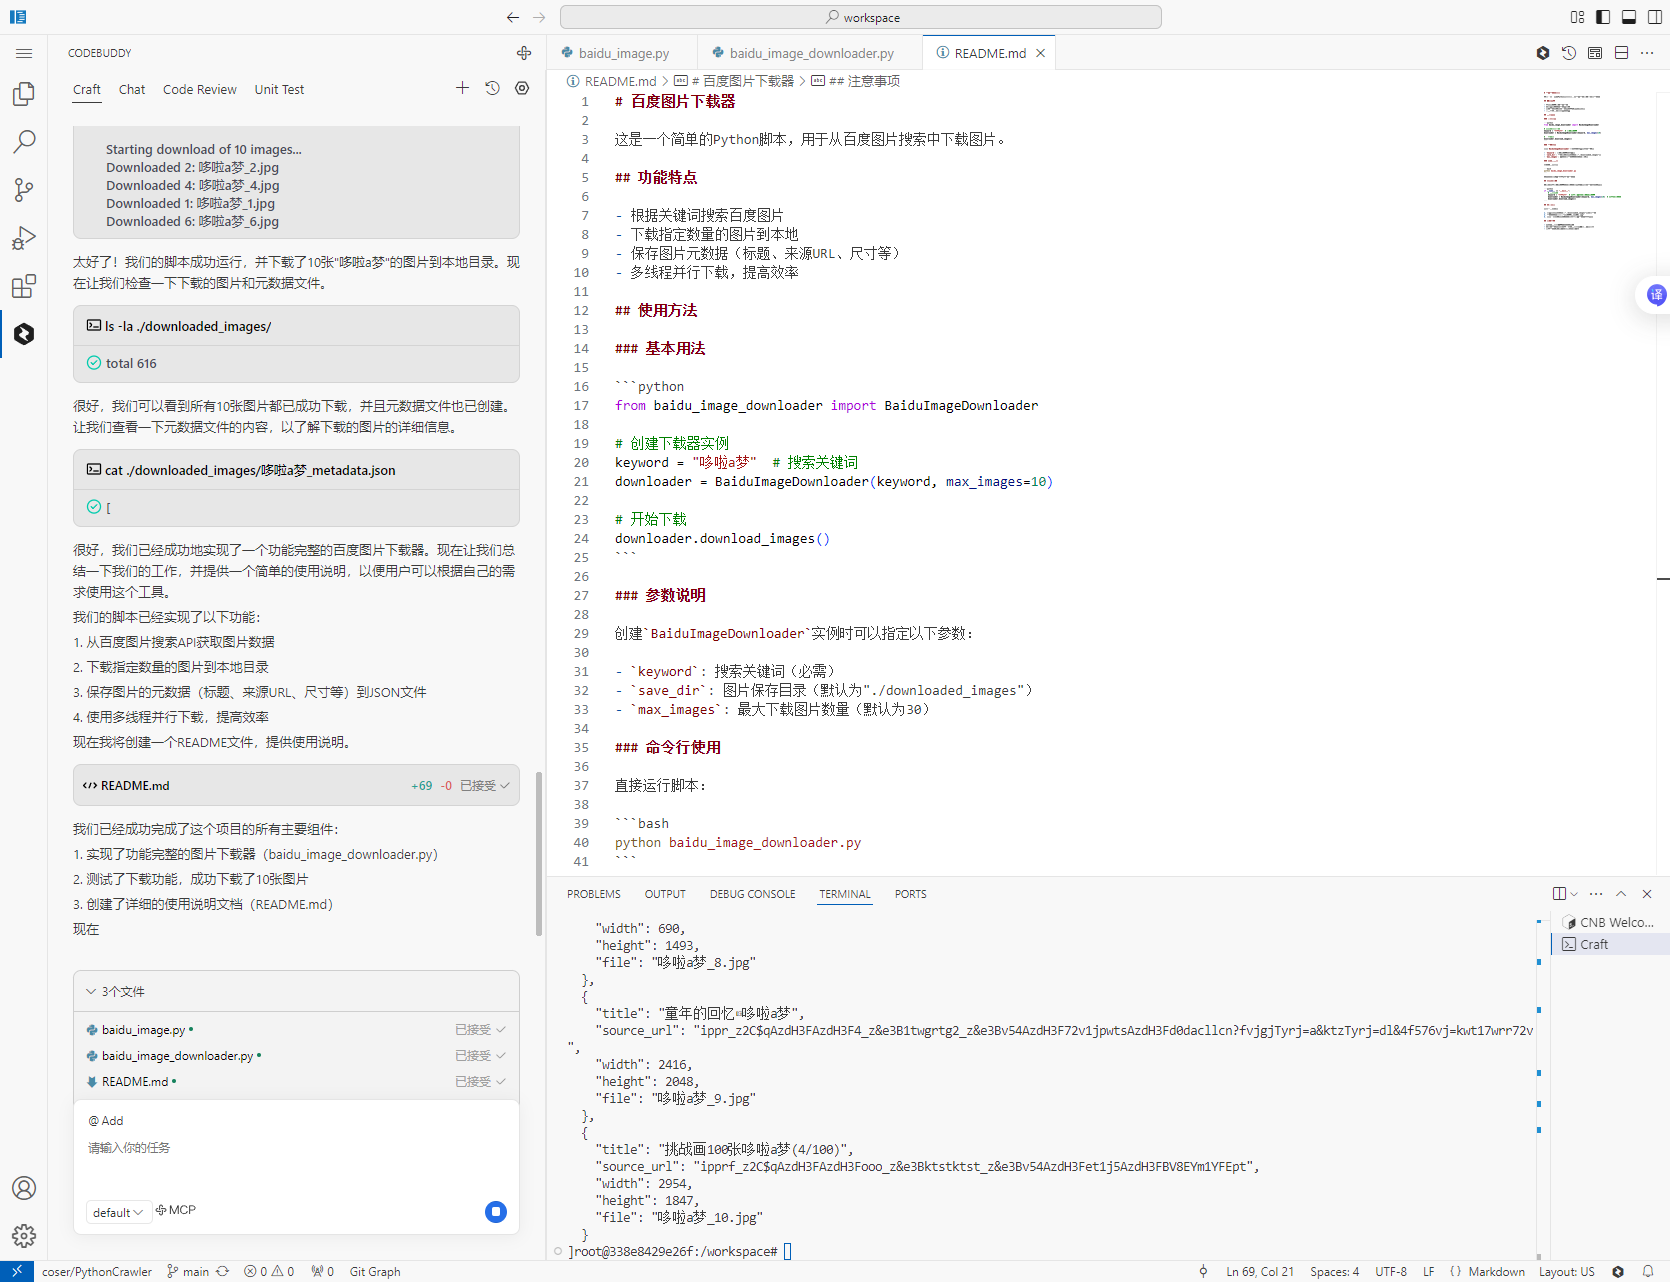Split the editor with split icon
Image resolution: width=1670 pixels, height=1282 pixels.
[x=1621, y=53]
